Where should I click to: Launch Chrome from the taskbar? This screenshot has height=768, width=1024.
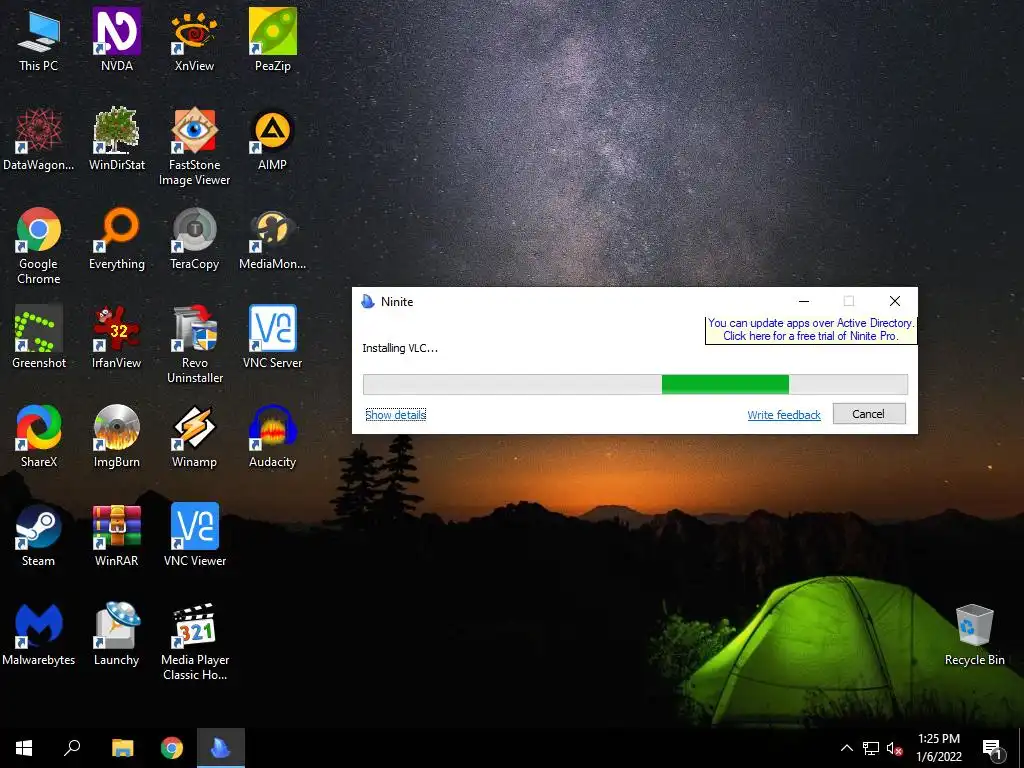click(172, 748)
